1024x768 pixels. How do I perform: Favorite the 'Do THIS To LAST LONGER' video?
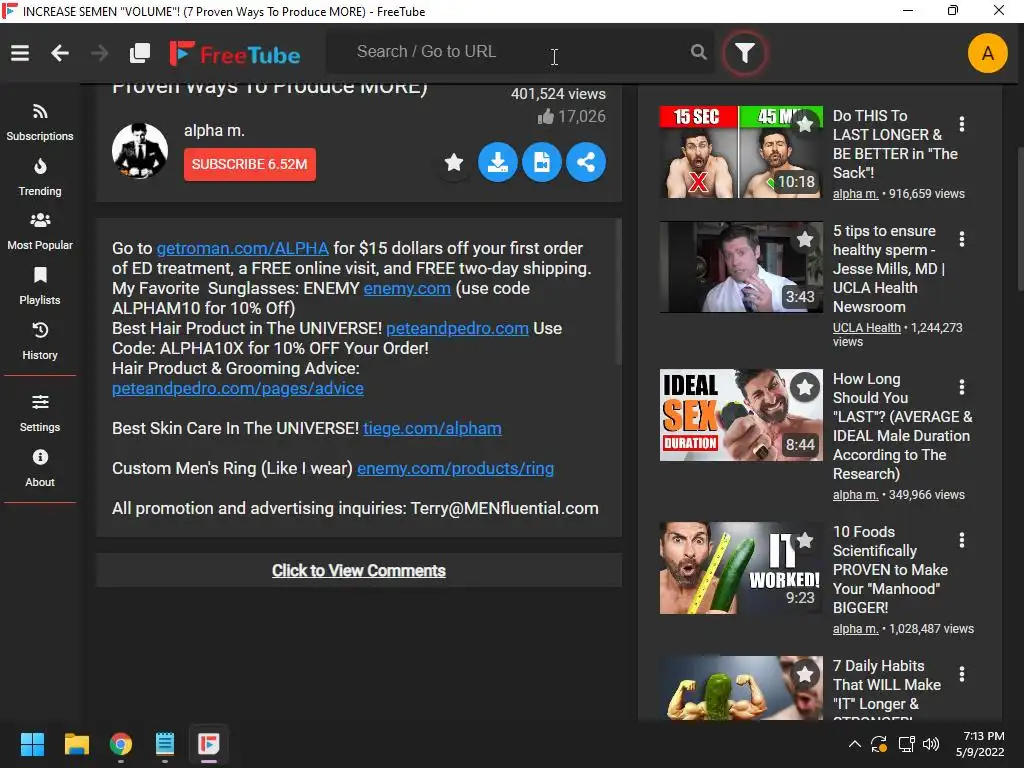tap(805, 123)
